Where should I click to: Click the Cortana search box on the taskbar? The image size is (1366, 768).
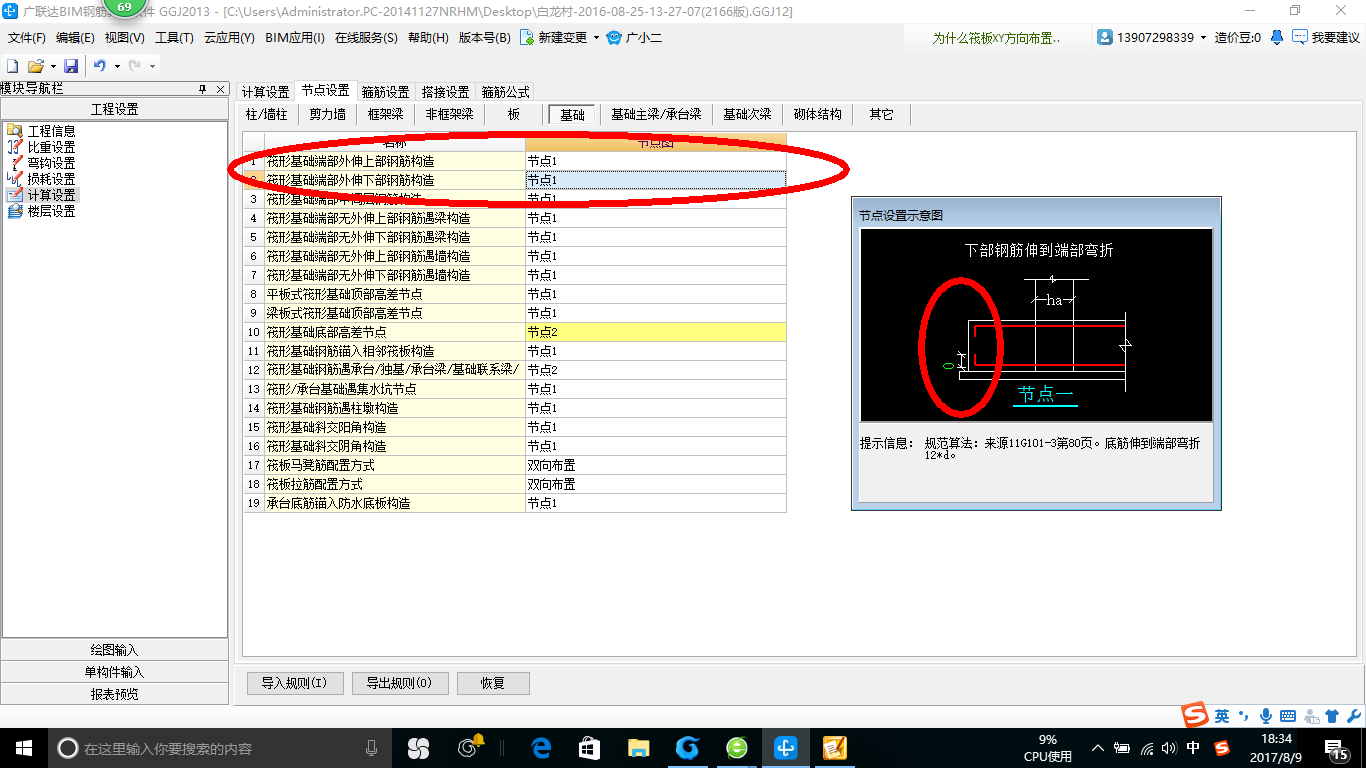click(220, 747)
